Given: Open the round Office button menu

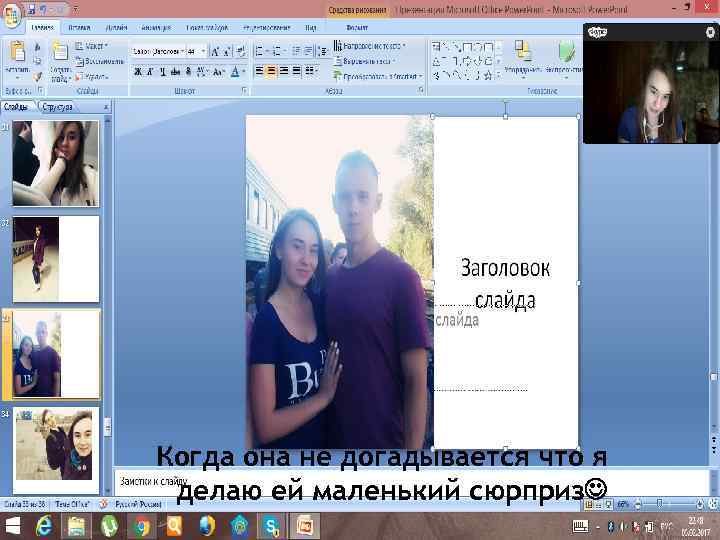Looking at the screenshot, I should (11, 15).
